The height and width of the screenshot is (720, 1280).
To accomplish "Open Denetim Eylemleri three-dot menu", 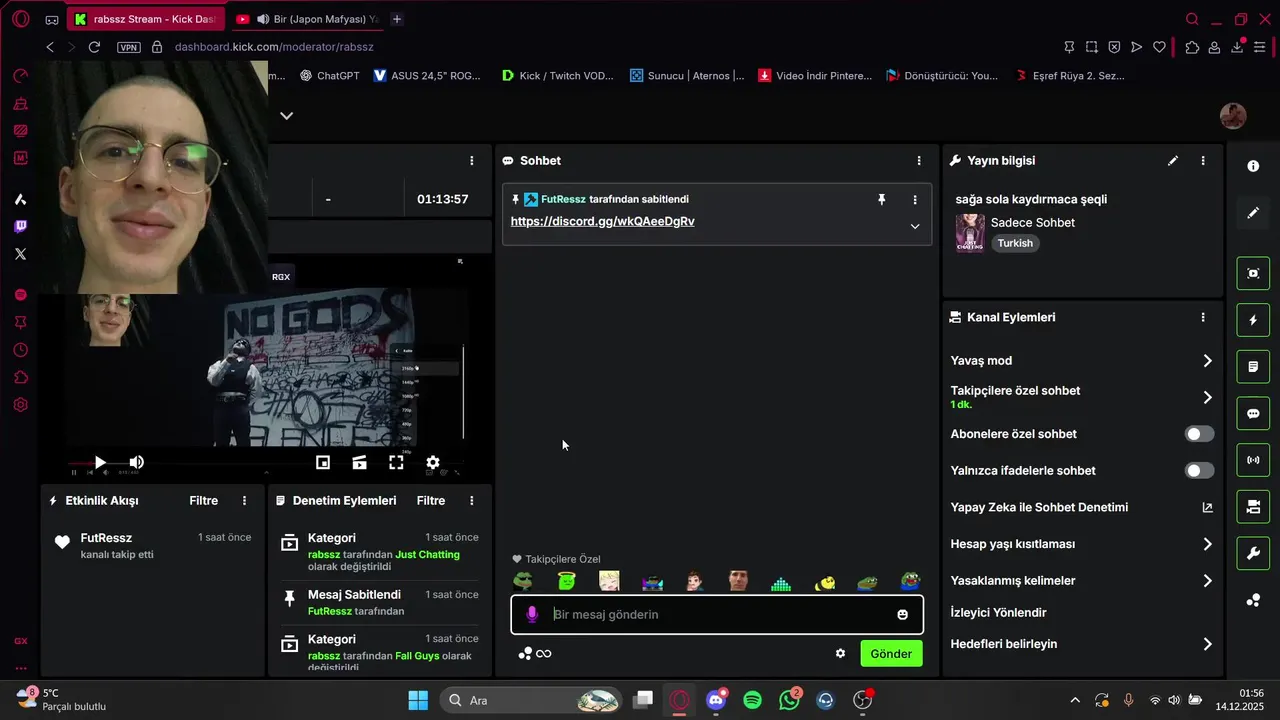I will [x=472, y=500].
